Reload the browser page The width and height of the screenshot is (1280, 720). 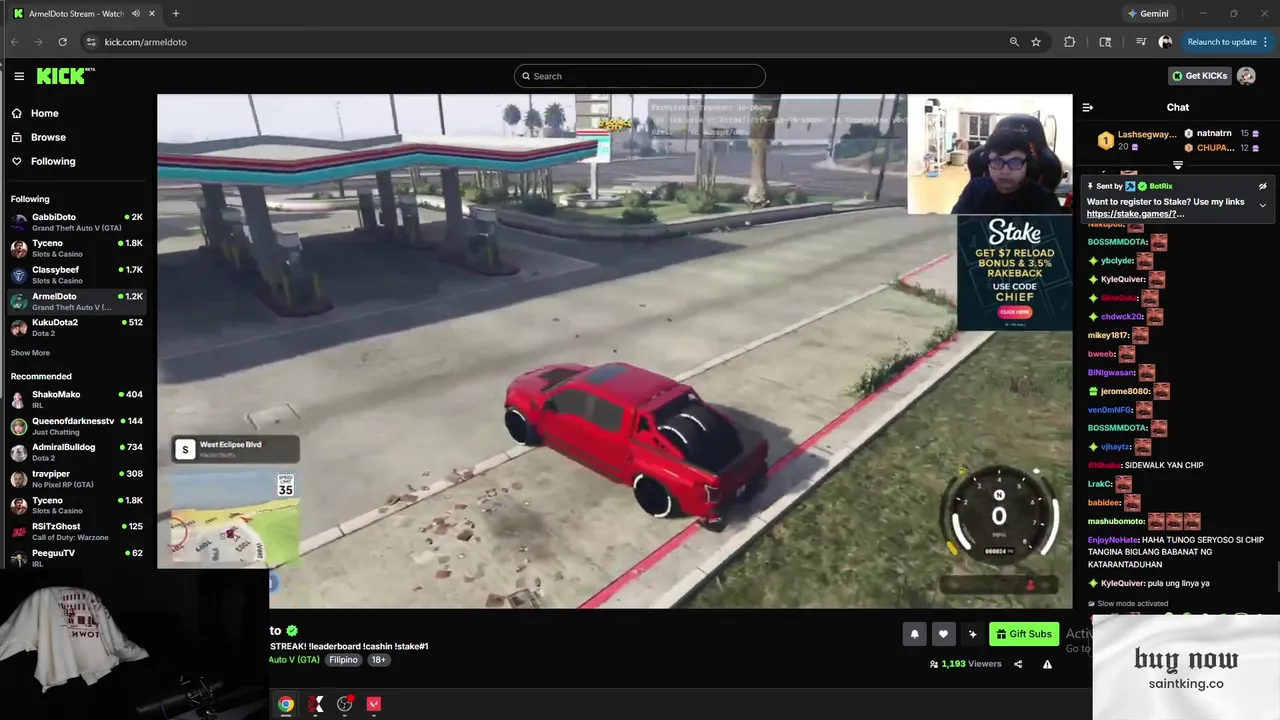pos(62,42)
